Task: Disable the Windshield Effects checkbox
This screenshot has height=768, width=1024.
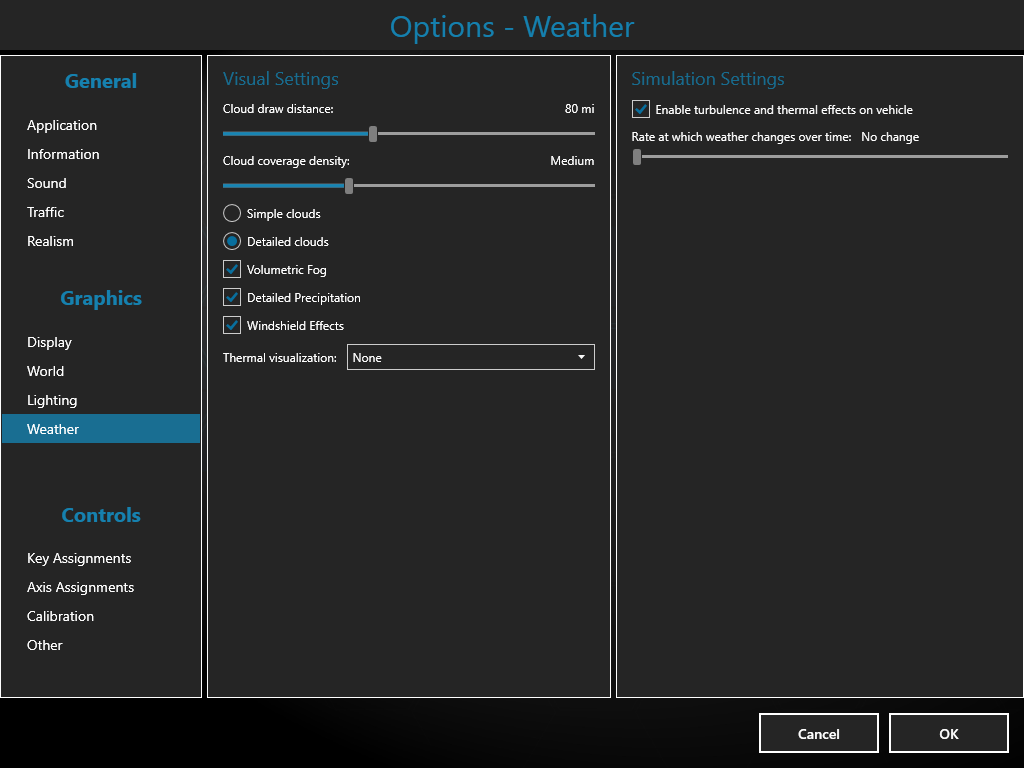Action: click(232, 325)
